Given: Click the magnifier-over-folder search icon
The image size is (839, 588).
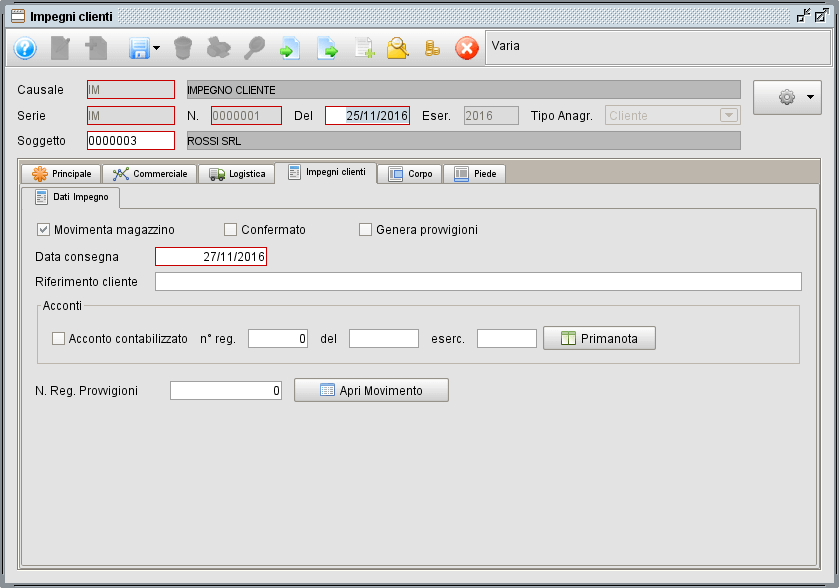Looking at the screenshot, I should pyautogui.click(x=397, y=48).
